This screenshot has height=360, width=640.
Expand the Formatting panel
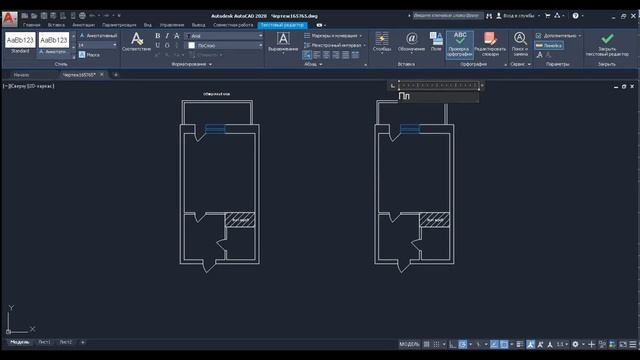pos(192,64)
